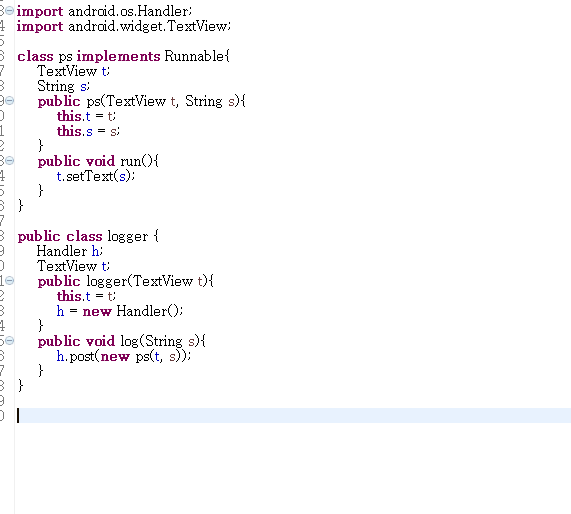
Task: Click the line 'import android.os.Handler;'
Action: coord(104,11)
